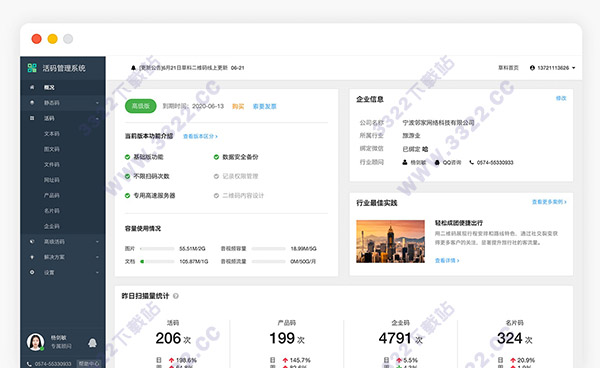Image resolution: width=600 pixels, height=368 pixels.
Task: Expand the 静态码 sidebar menu
Action: pos(97,103)
